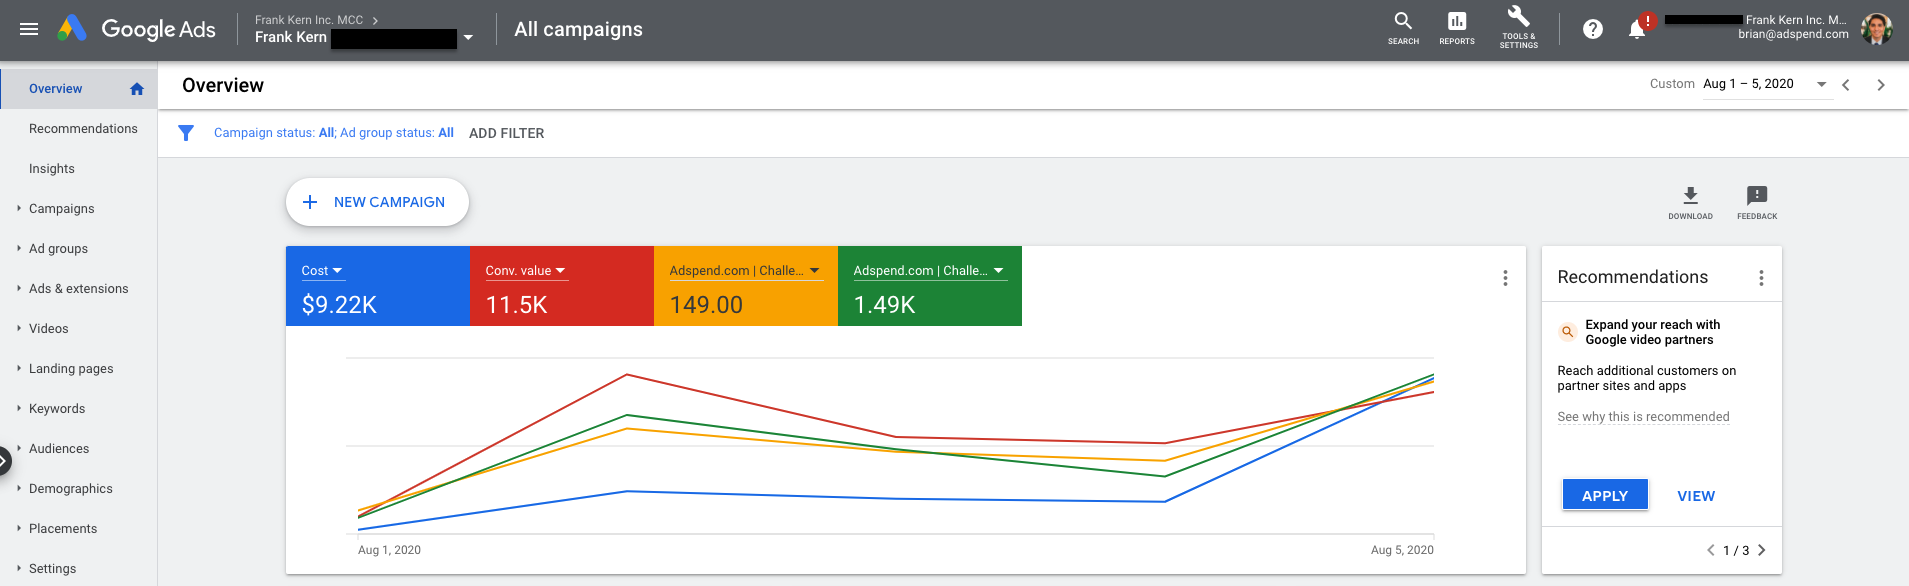Open the hamburger main menu
The height and width of the screenshot is (586, 1909).
tap(29, 29)
